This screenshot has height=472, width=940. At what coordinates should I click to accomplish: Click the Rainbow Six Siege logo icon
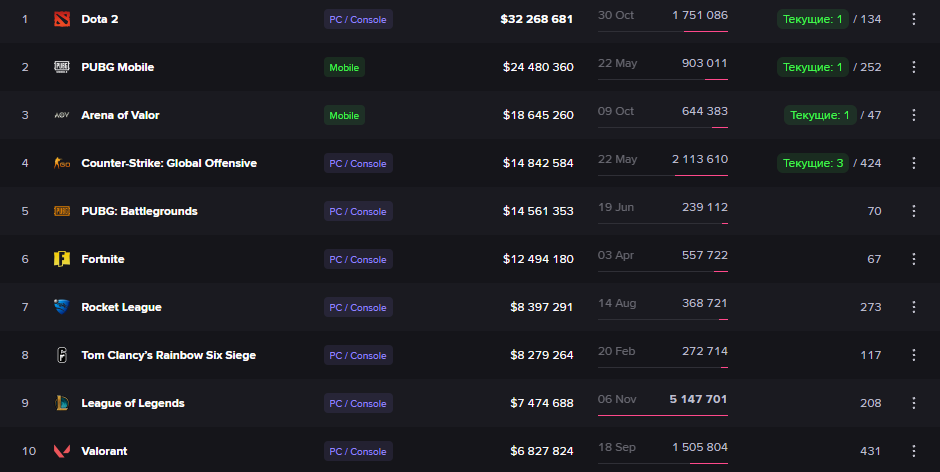(x=62, y=355)
